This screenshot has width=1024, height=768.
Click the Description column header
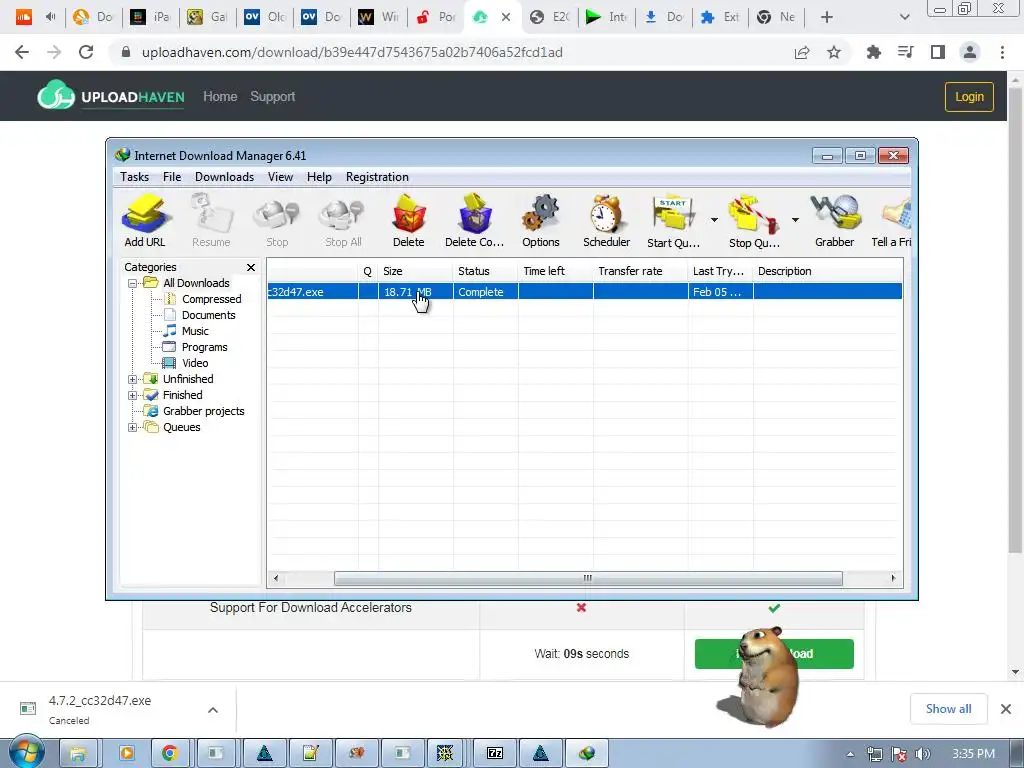point(828,271)
